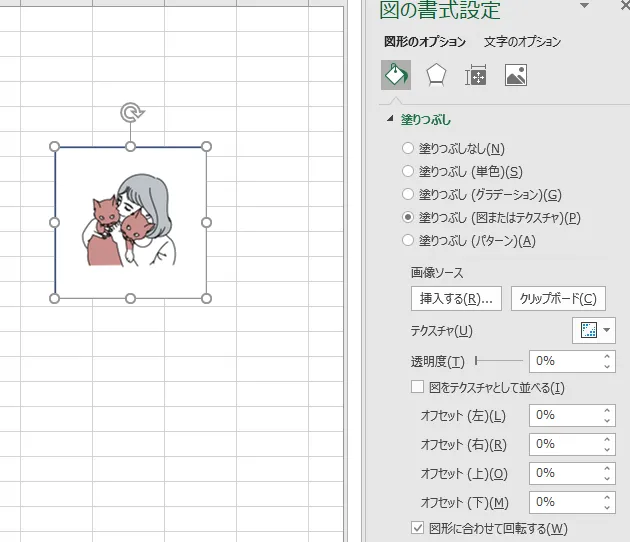Screen dimensions: 630x542
Task: Click the bottom-left resize handle of picture
Action: 55,299
